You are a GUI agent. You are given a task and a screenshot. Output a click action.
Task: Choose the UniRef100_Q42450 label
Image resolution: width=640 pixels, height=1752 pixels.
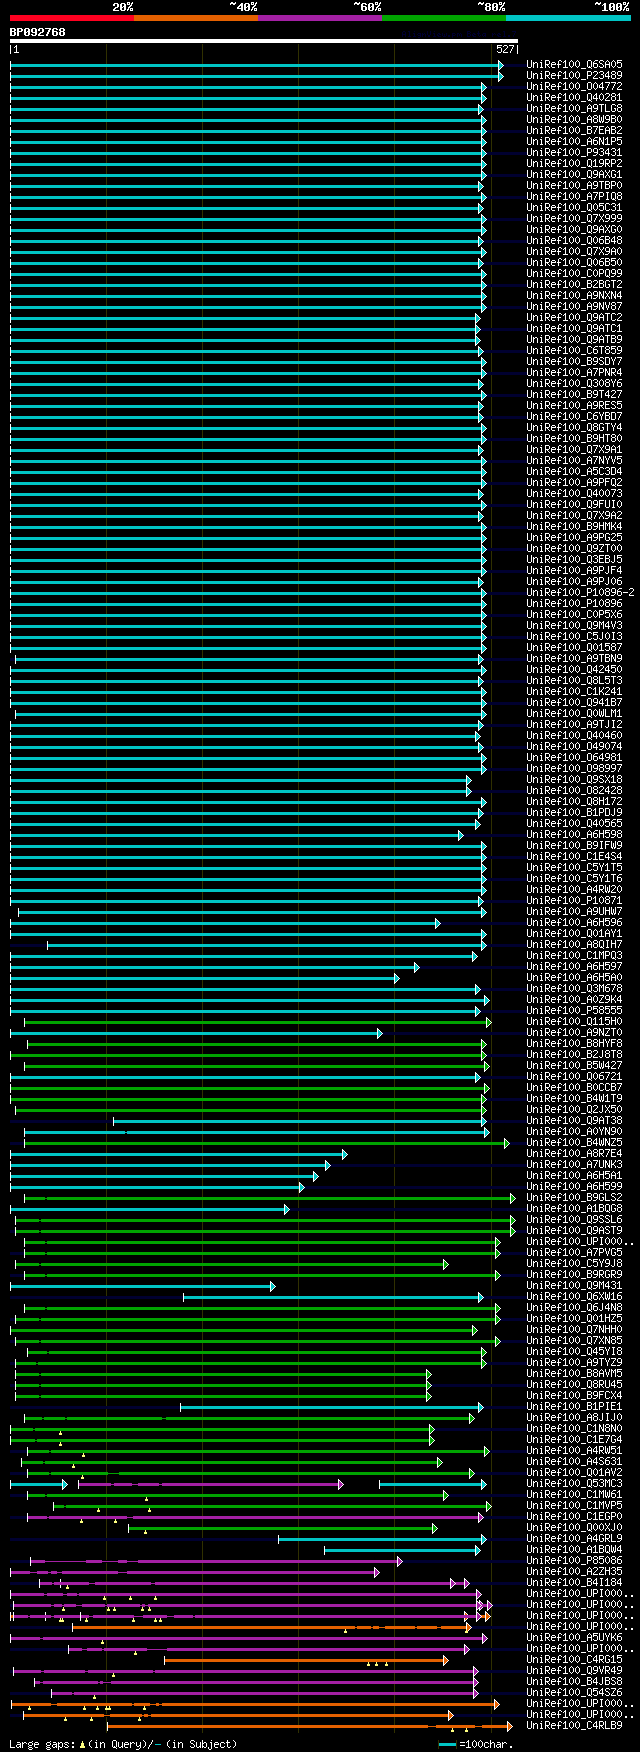point(574,670)
